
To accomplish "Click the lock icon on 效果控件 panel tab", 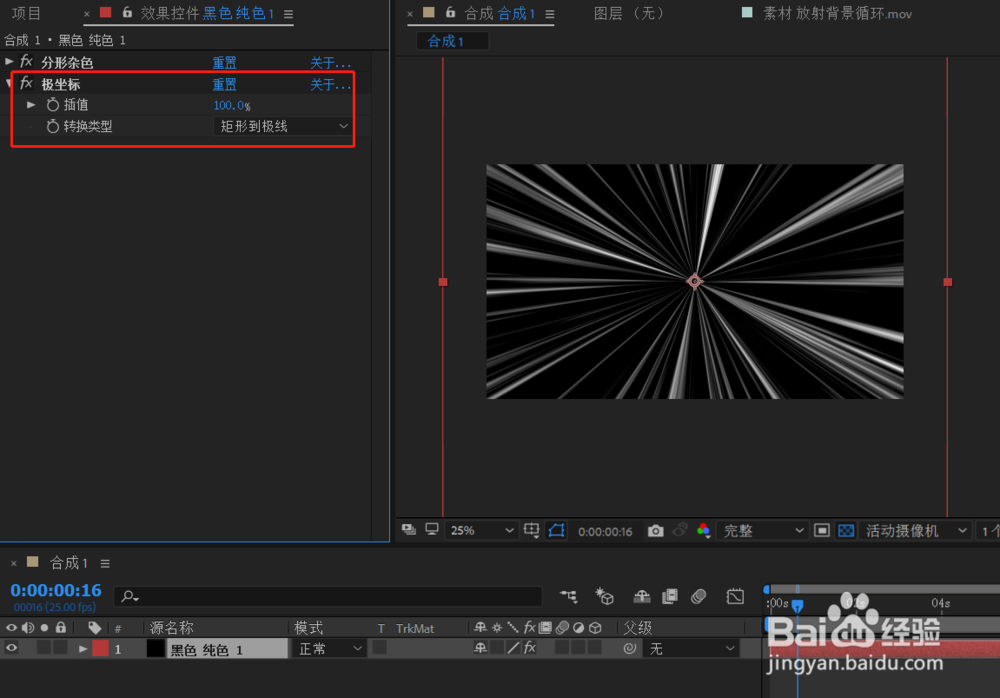I will coord(127,12).
